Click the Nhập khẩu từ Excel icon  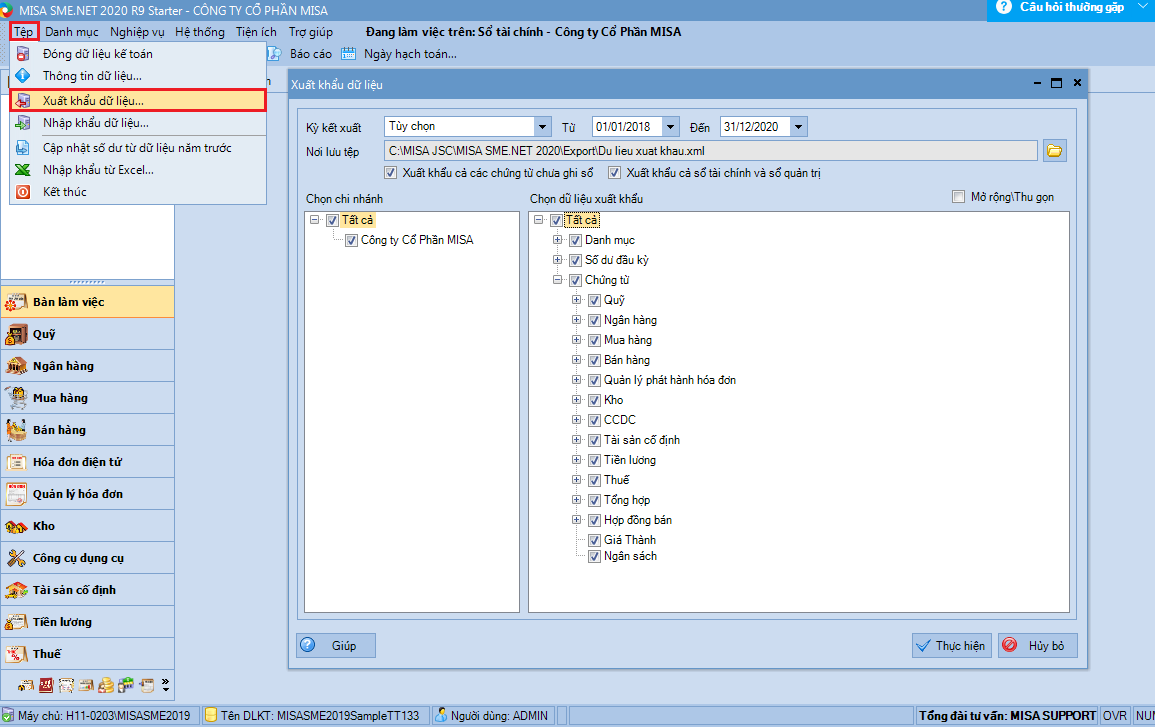(x=23, y=169)
